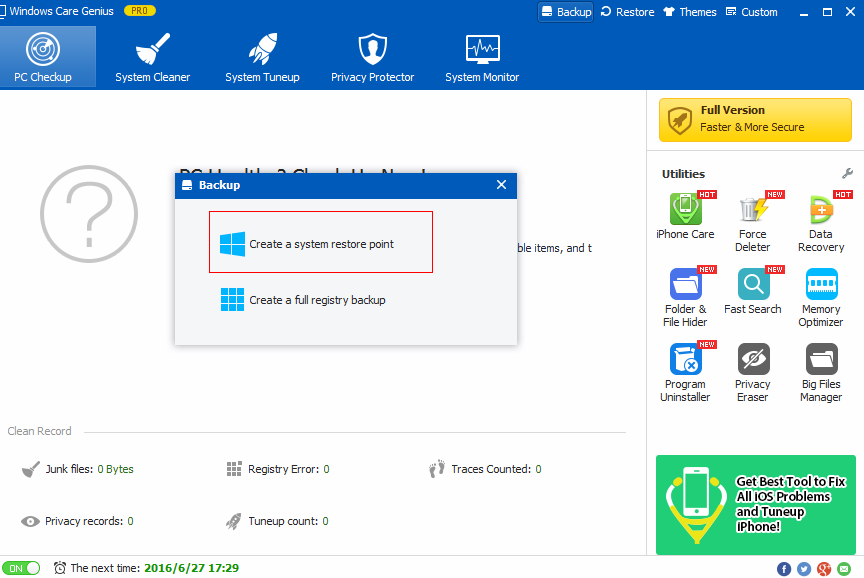Image resolution: width=864 pixels, height=578 pixels.
Task: Launch Big Files Manager utility
Action: click(821, 372)
